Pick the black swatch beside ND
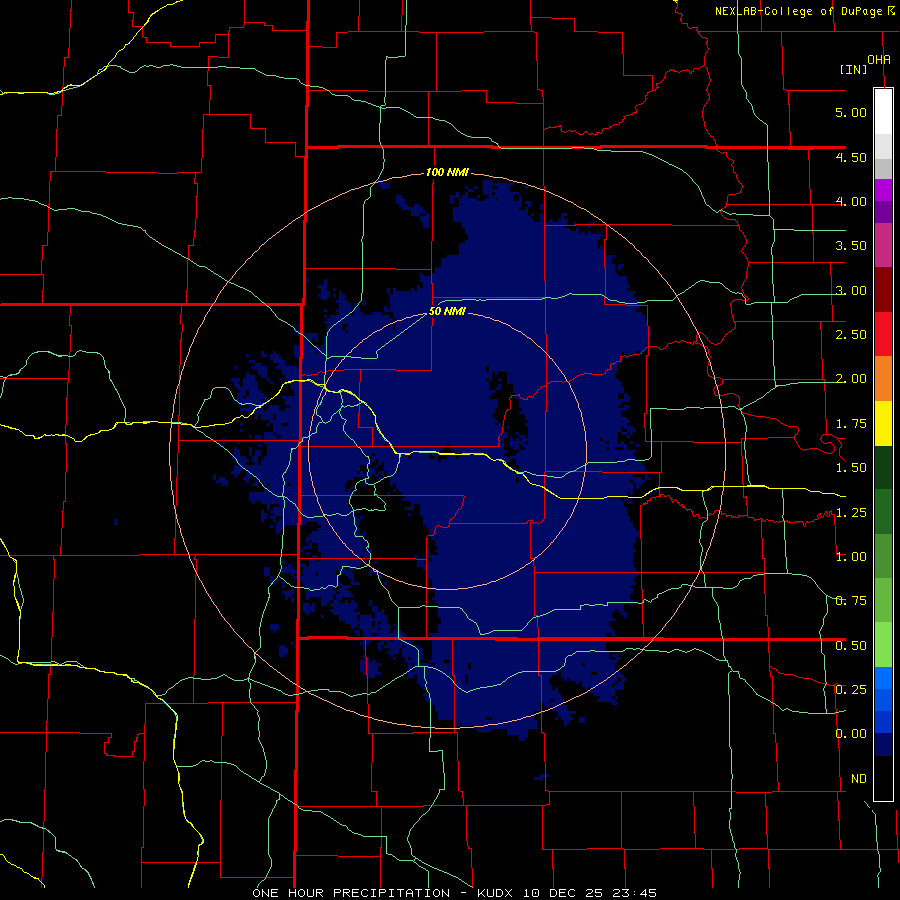The height and width of the screenshot is (900, 900). [883, 778]
